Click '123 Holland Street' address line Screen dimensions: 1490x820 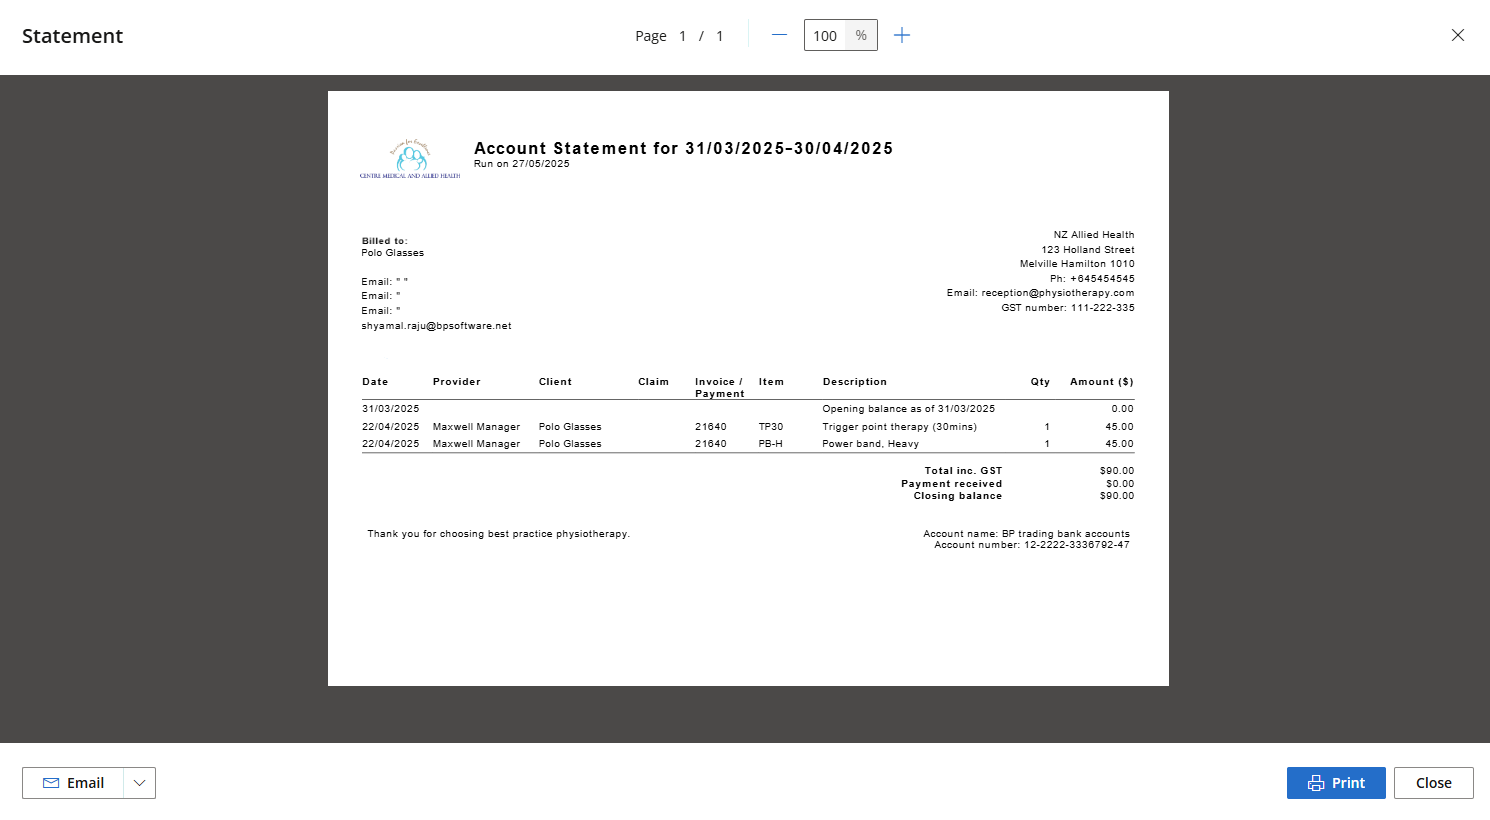click(1088, 250)
